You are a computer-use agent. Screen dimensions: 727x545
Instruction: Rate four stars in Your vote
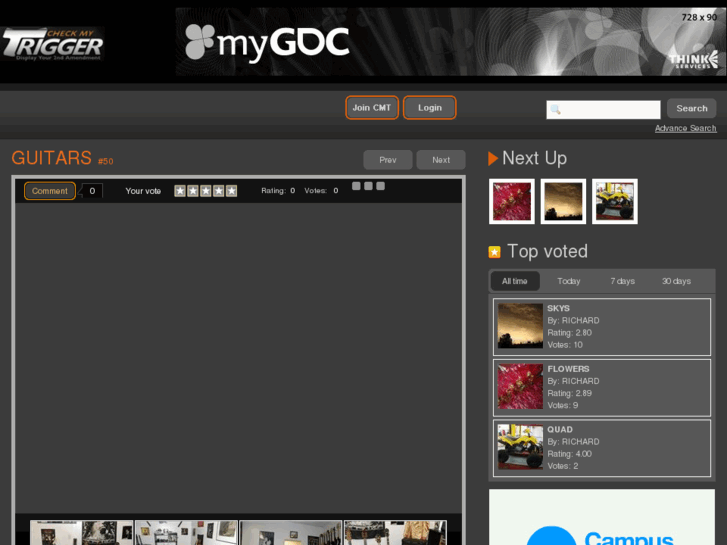pos(218,191)
